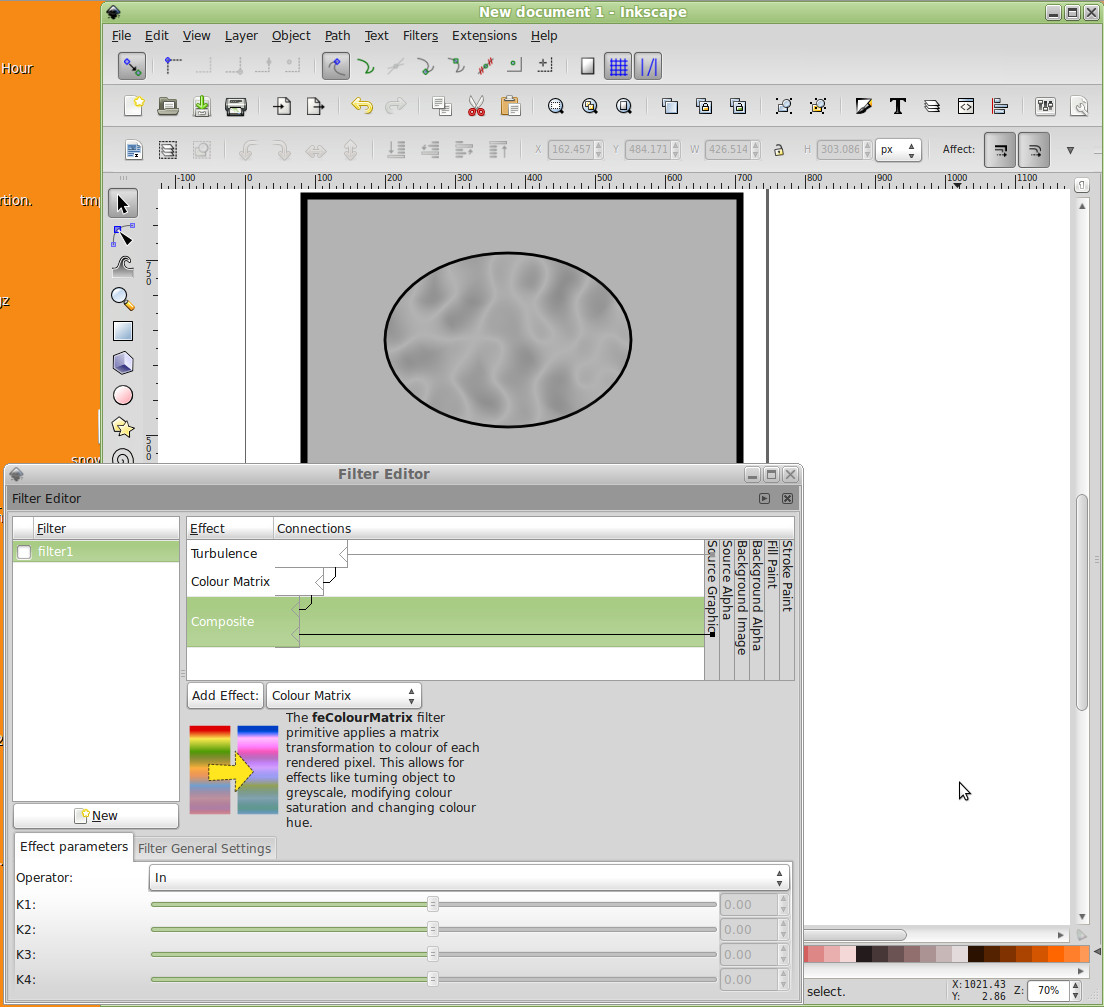Click the Print document icon
Viewport: 1104px width, 1007px height.
tap(236, 106)
